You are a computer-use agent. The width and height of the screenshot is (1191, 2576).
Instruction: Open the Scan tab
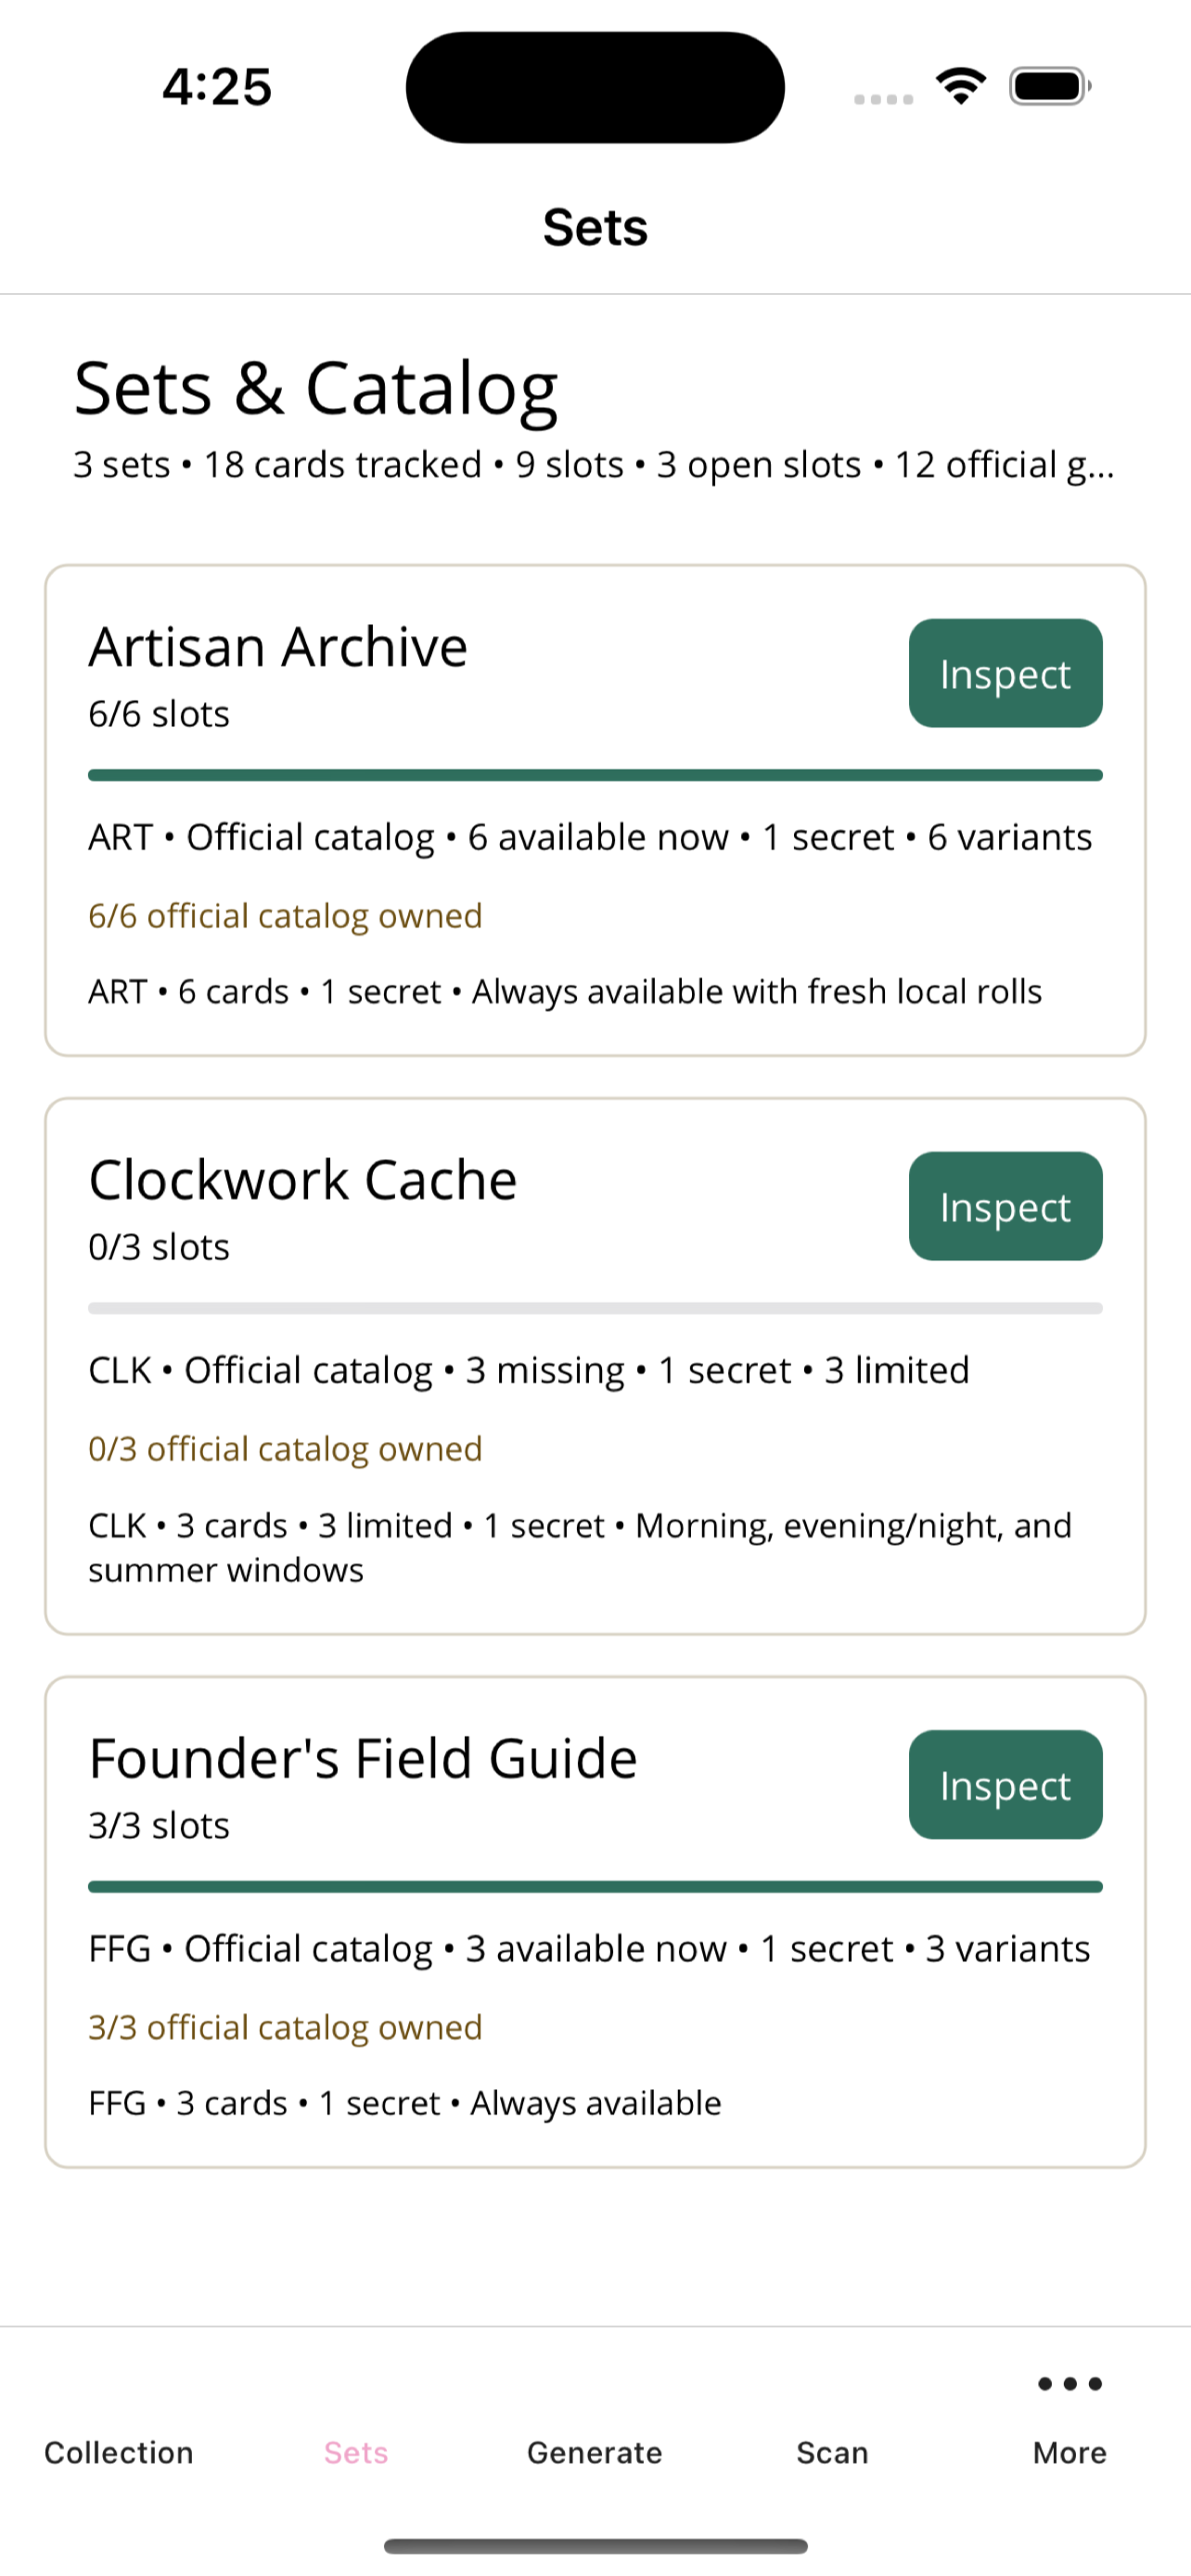tap(832, 2452)
